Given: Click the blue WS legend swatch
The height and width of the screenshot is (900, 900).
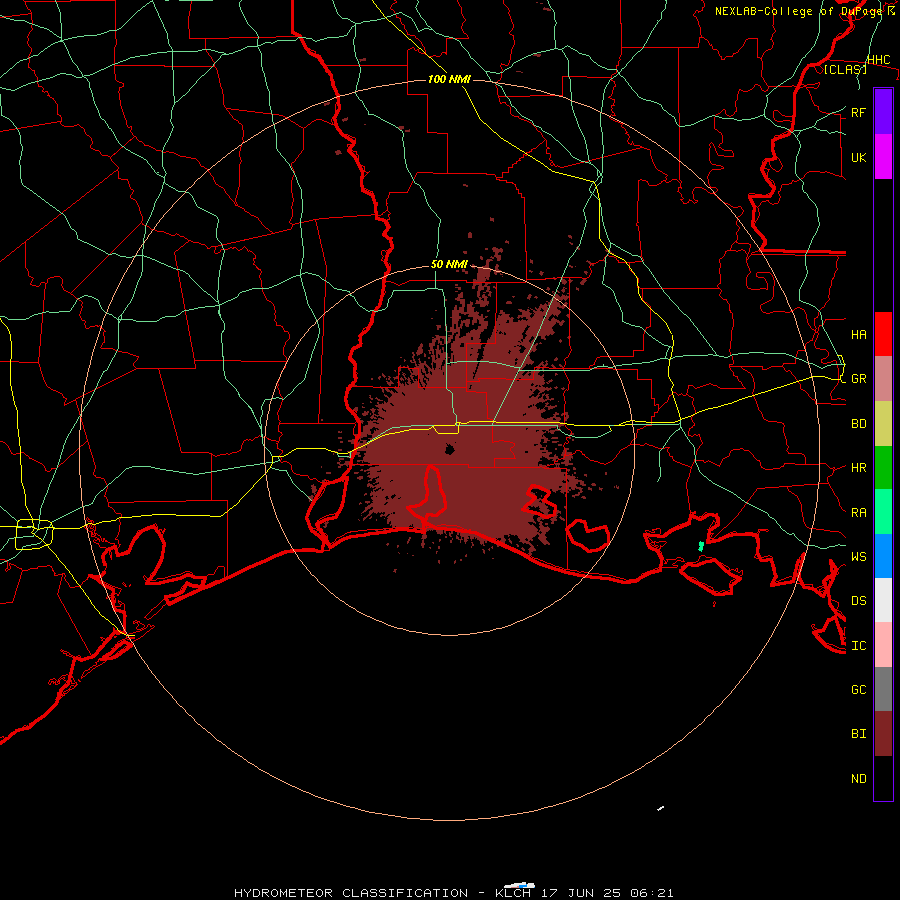Looking at the screenshot, I should point(883,556).
